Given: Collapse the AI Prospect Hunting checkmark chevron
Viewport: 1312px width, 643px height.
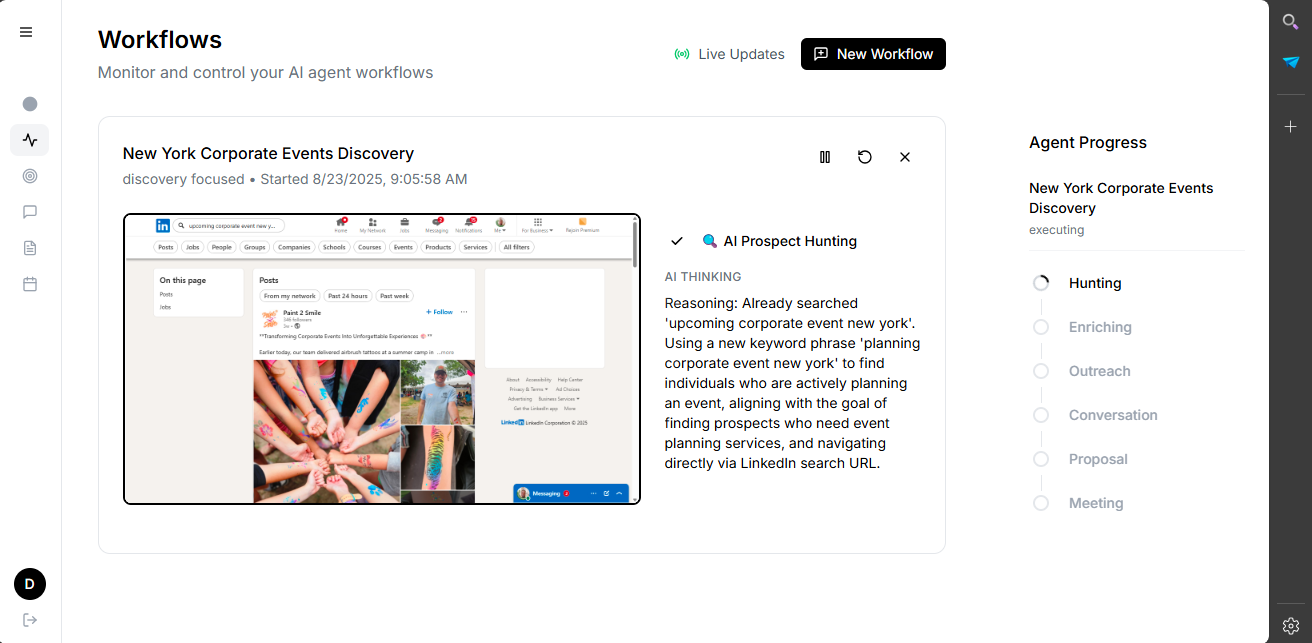Looking at the screenshot, I should [677, 241].
